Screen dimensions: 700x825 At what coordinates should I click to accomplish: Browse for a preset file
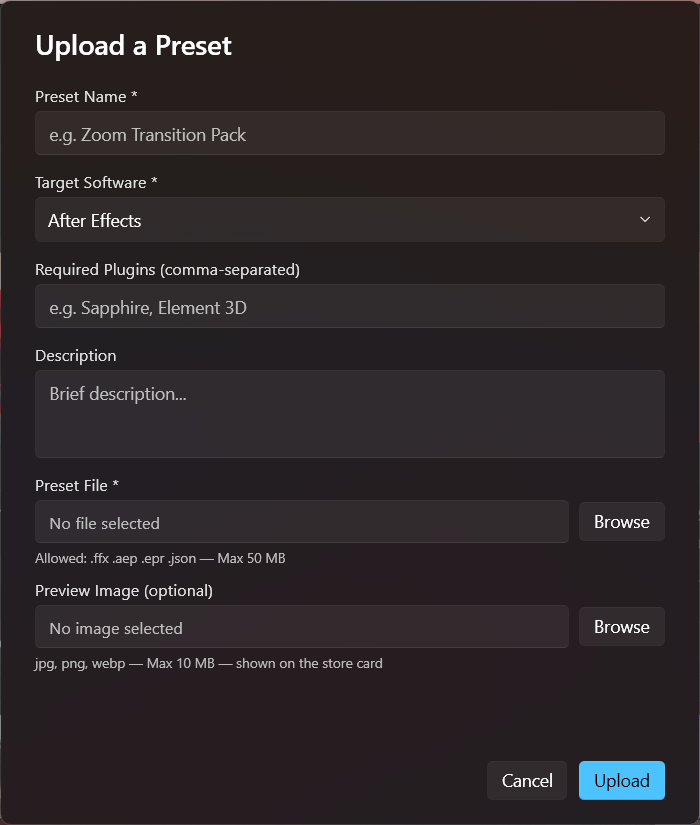coord(622,521)
